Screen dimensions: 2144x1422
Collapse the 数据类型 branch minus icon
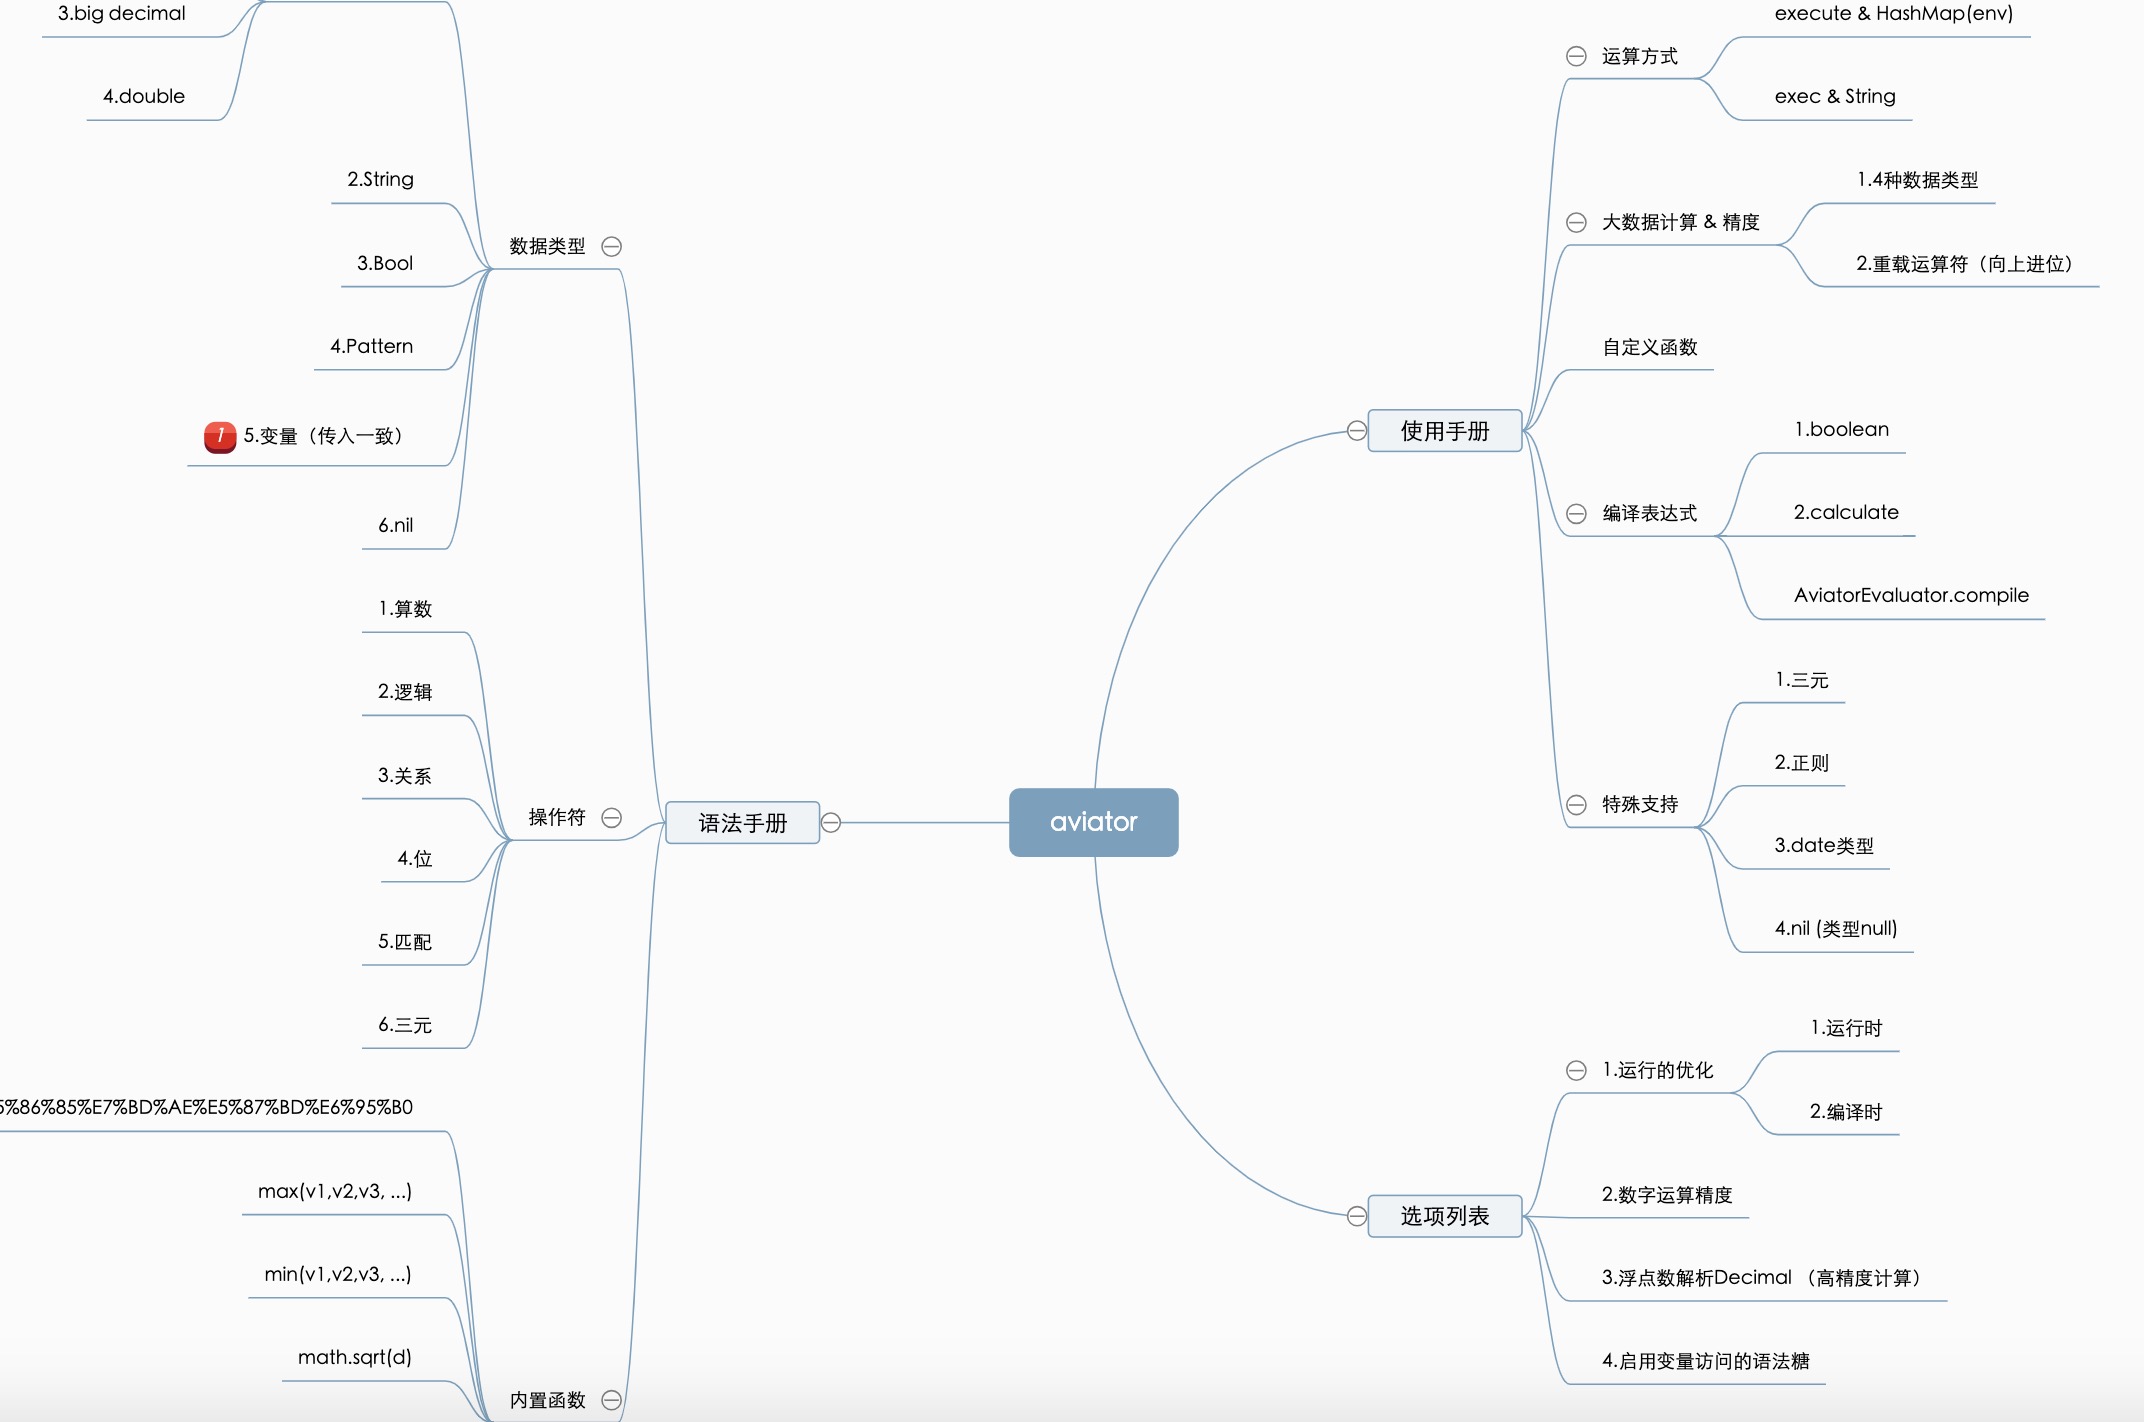614,244
